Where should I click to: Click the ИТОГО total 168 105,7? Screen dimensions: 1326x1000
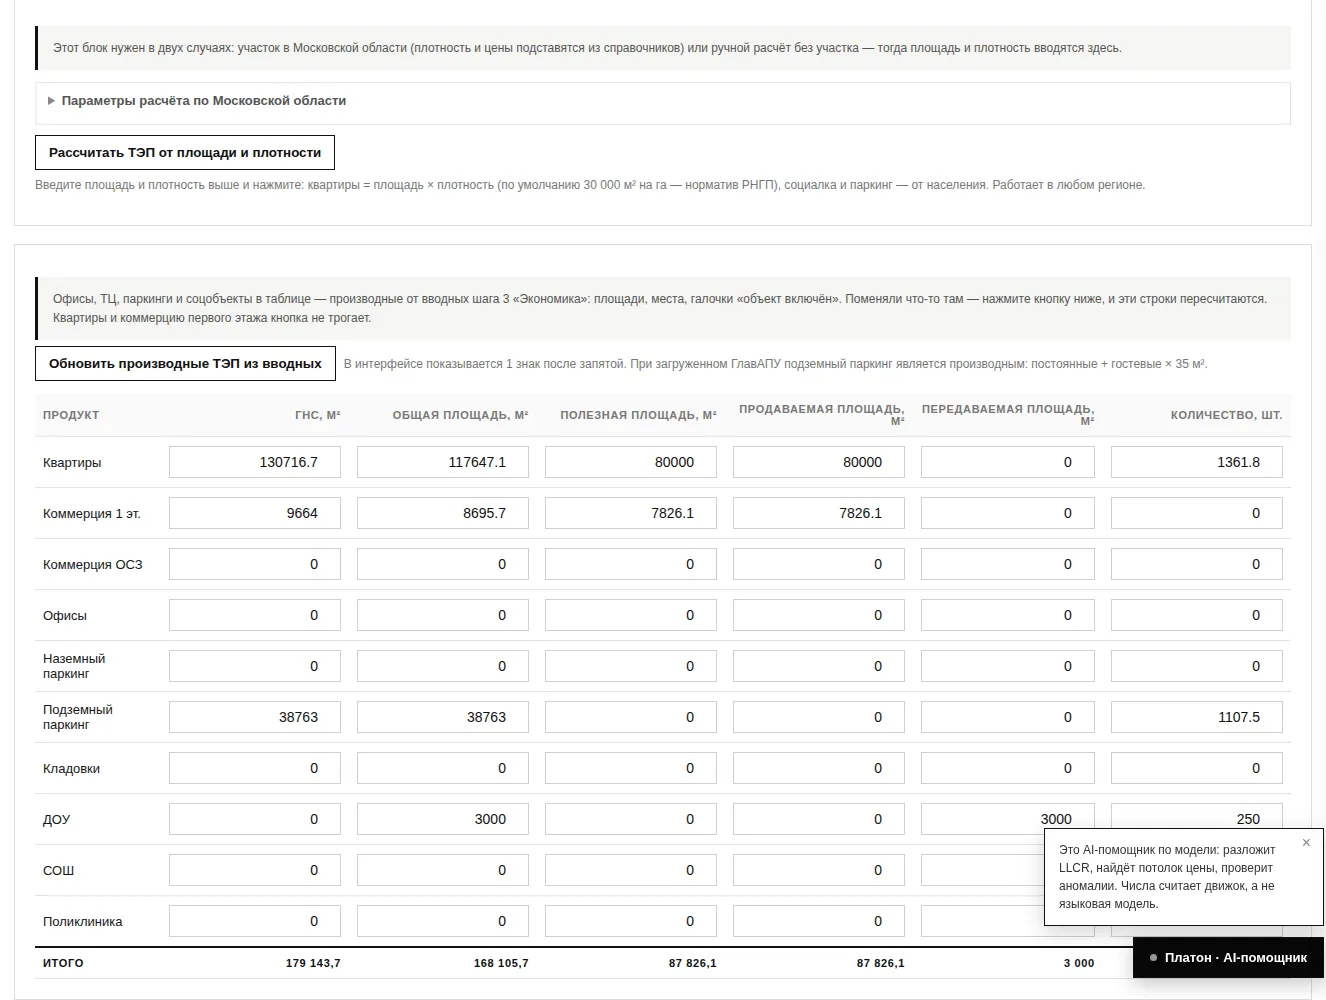[501, 963]
